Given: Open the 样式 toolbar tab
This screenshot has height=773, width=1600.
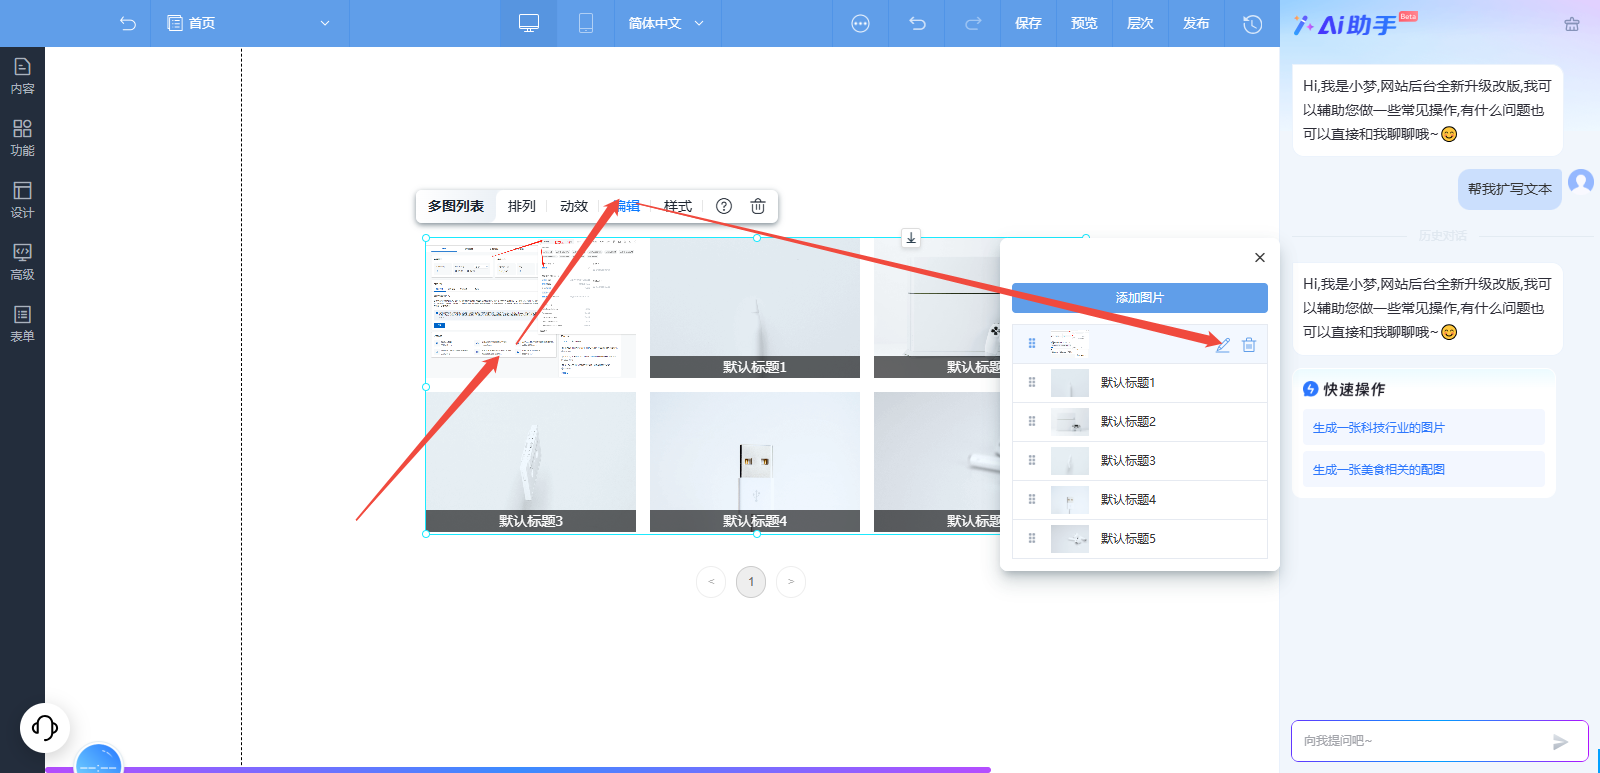Looking at the screenshot, I should pyautogui.click(x=678, y=206).
